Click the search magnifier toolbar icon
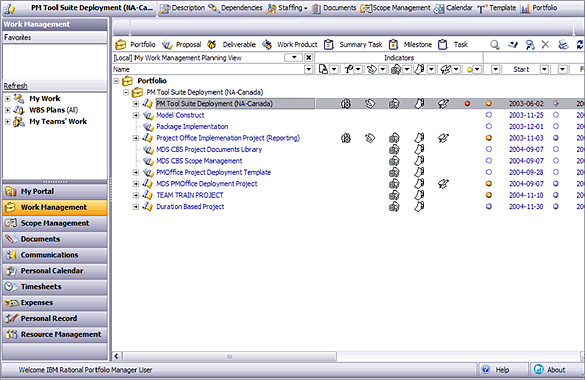The height and width of the screenshot is (380, 585). [x=495, y=45]
